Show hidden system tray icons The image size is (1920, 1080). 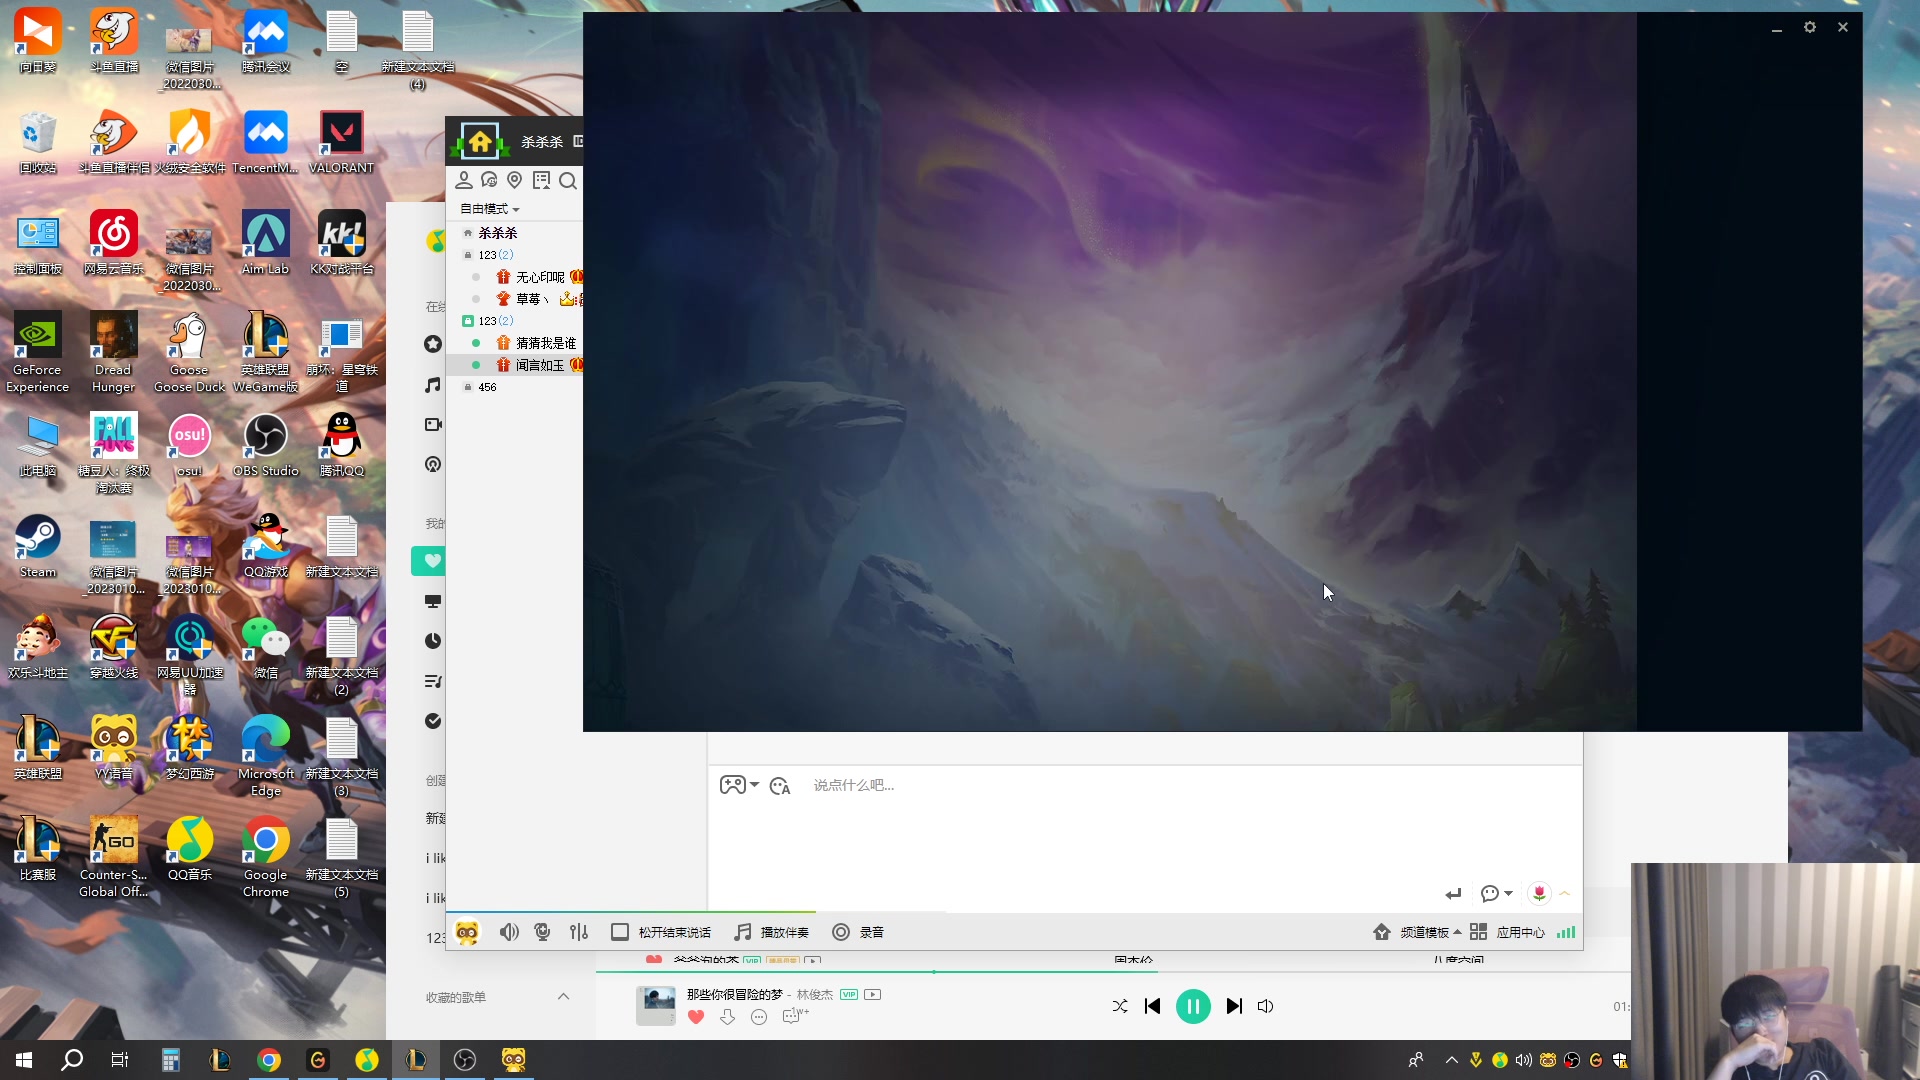coord(1451,1060)
